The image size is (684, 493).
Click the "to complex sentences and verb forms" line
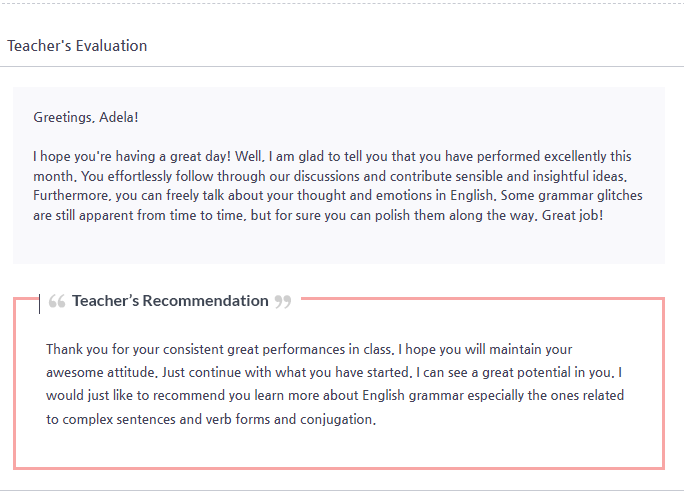point(211,419)
